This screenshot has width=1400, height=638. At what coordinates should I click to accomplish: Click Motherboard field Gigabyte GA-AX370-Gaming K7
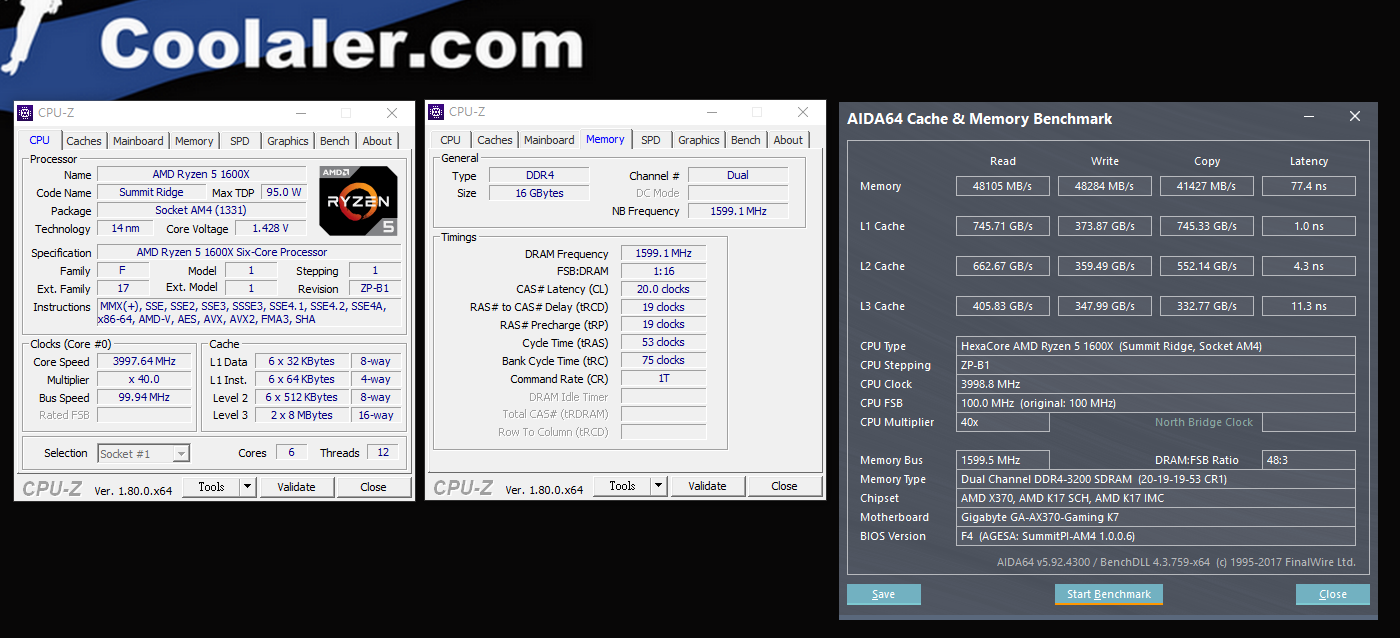(1156, 517)
